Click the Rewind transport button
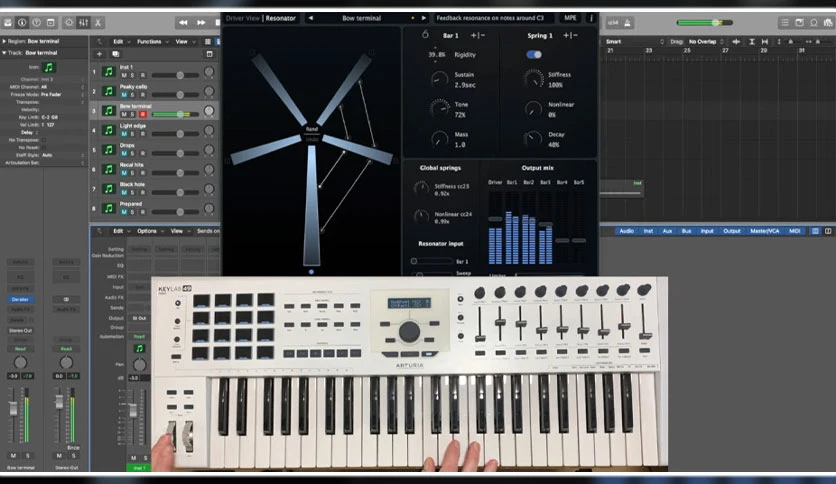Viewport: 836px width, 484px height. coord(183,22)
